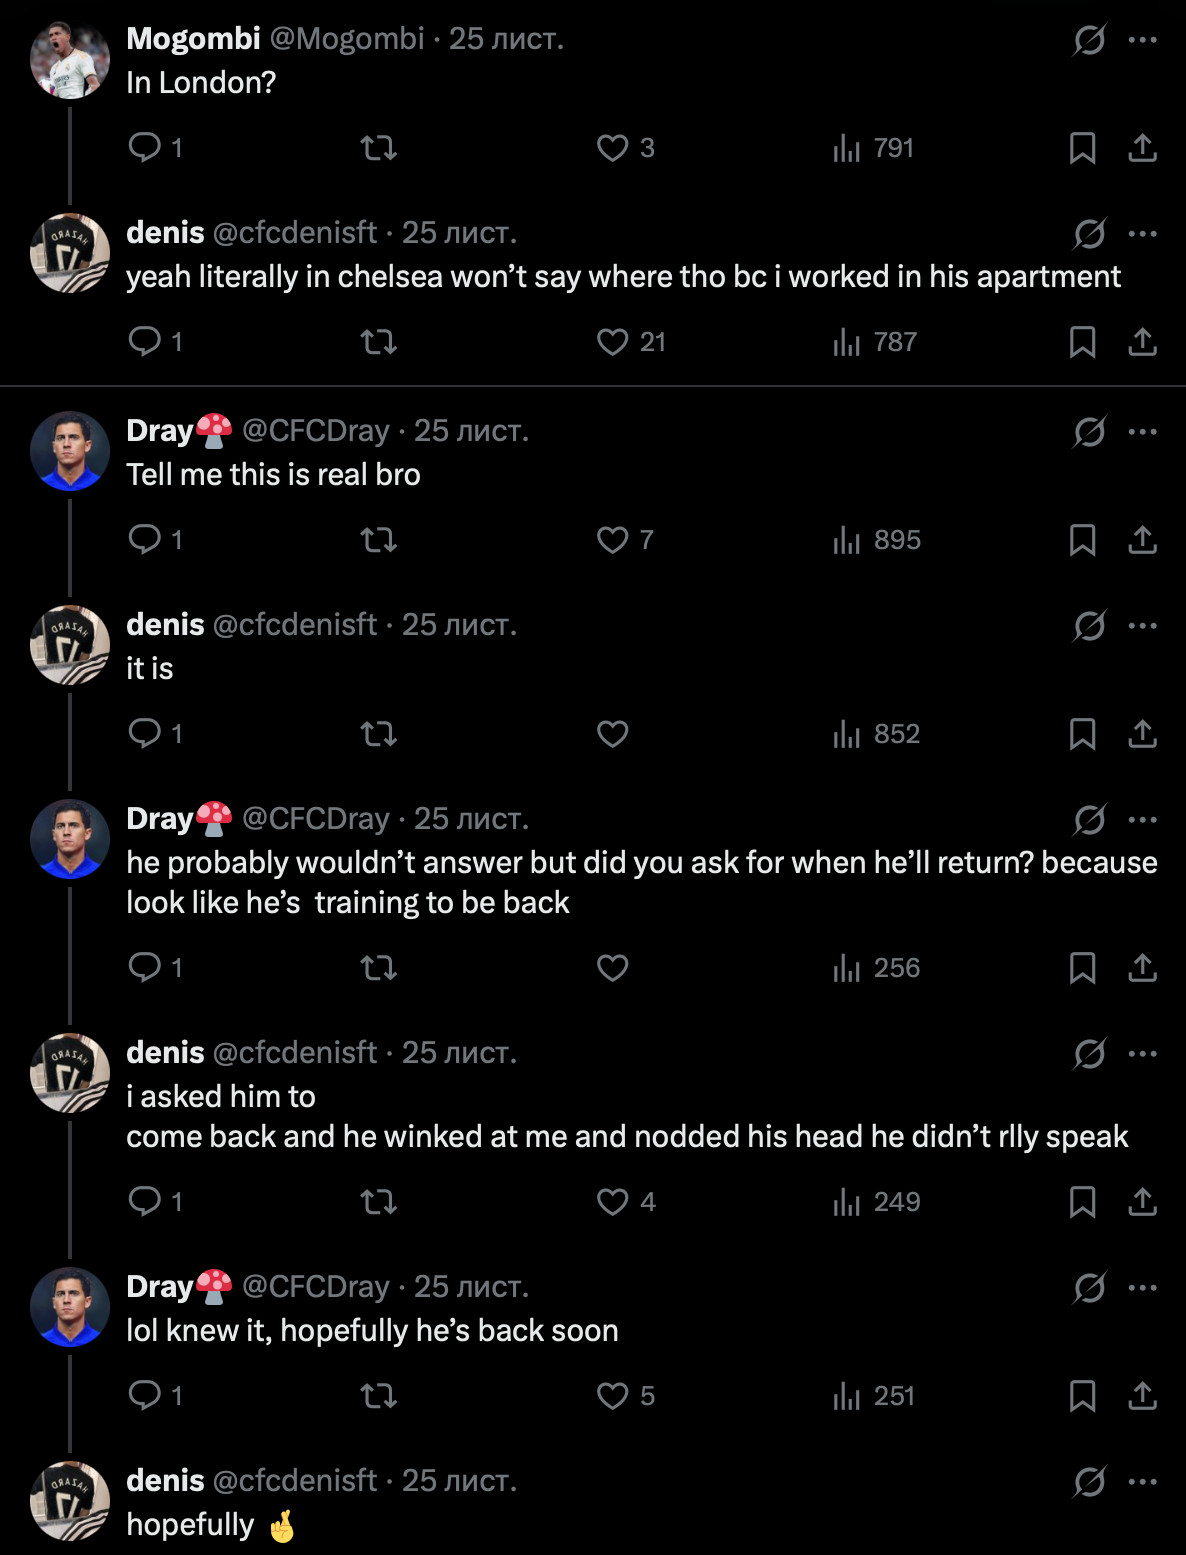The width and height of the screenshot is (1186, 1555).
Task: Reply to Dray's "lol knew it" tweet
Action: pyautogui.click(x=145, y=1396)
